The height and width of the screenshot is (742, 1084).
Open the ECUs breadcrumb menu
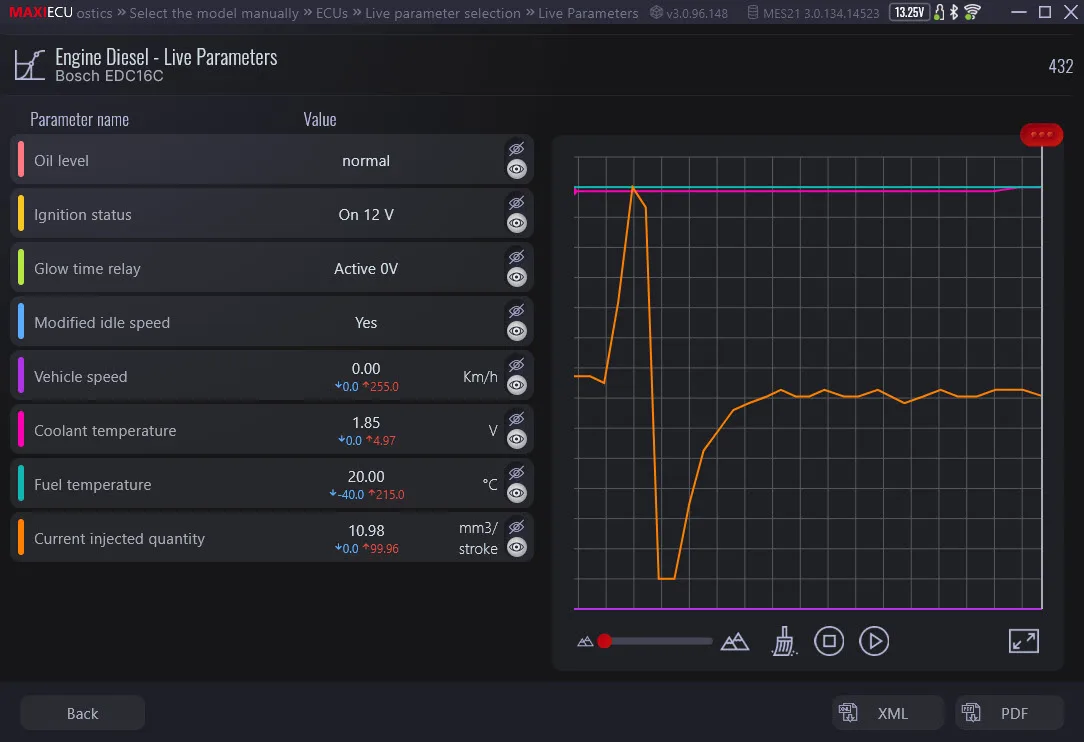tap(330, 13)
